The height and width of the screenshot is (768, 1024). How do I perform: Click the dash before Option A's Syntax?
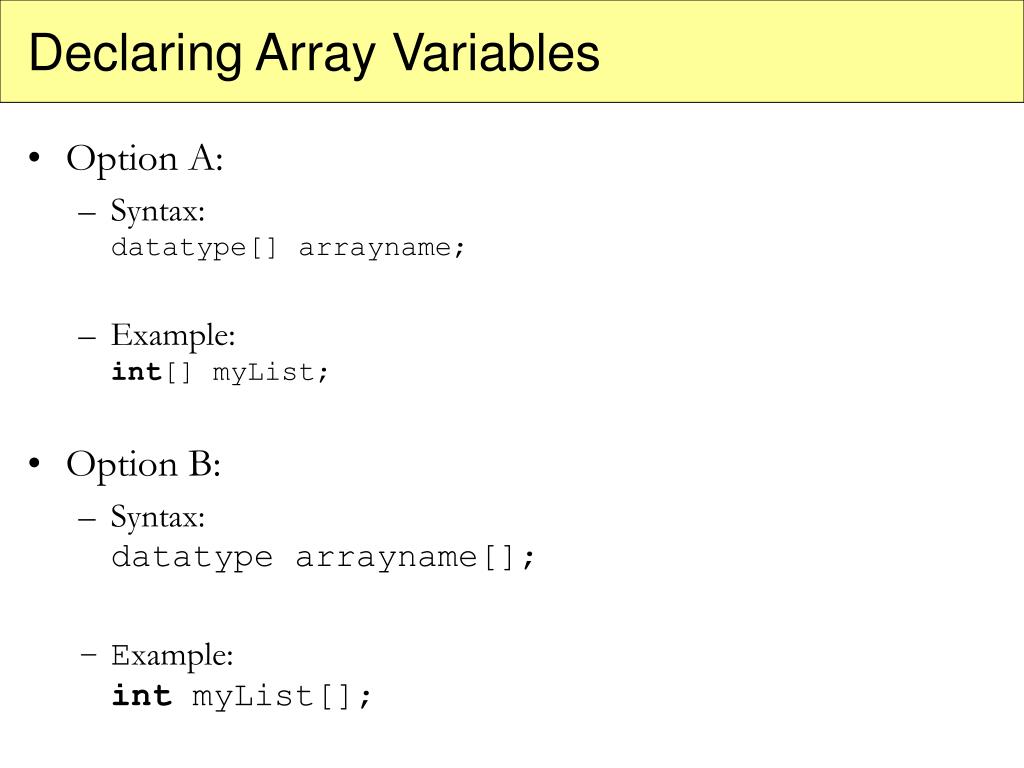pyautogui.click(x=87, y=213)
